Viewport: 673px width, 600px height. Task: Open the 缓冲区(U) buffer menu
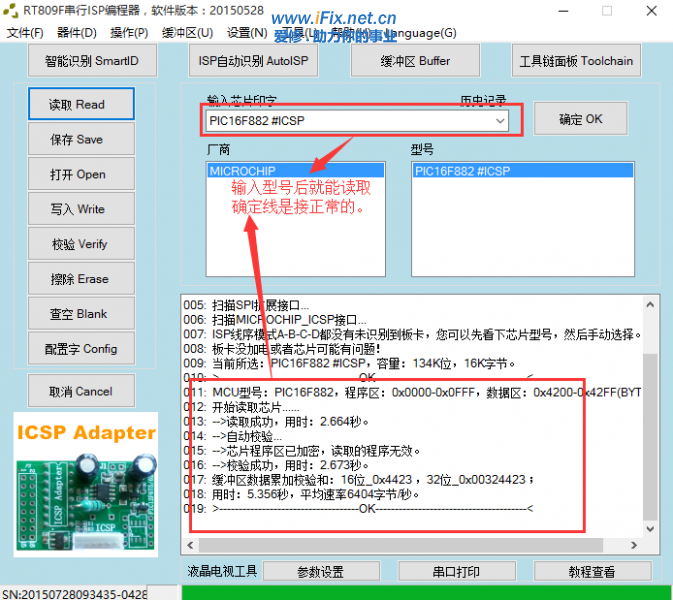click(x=187, y=33)
